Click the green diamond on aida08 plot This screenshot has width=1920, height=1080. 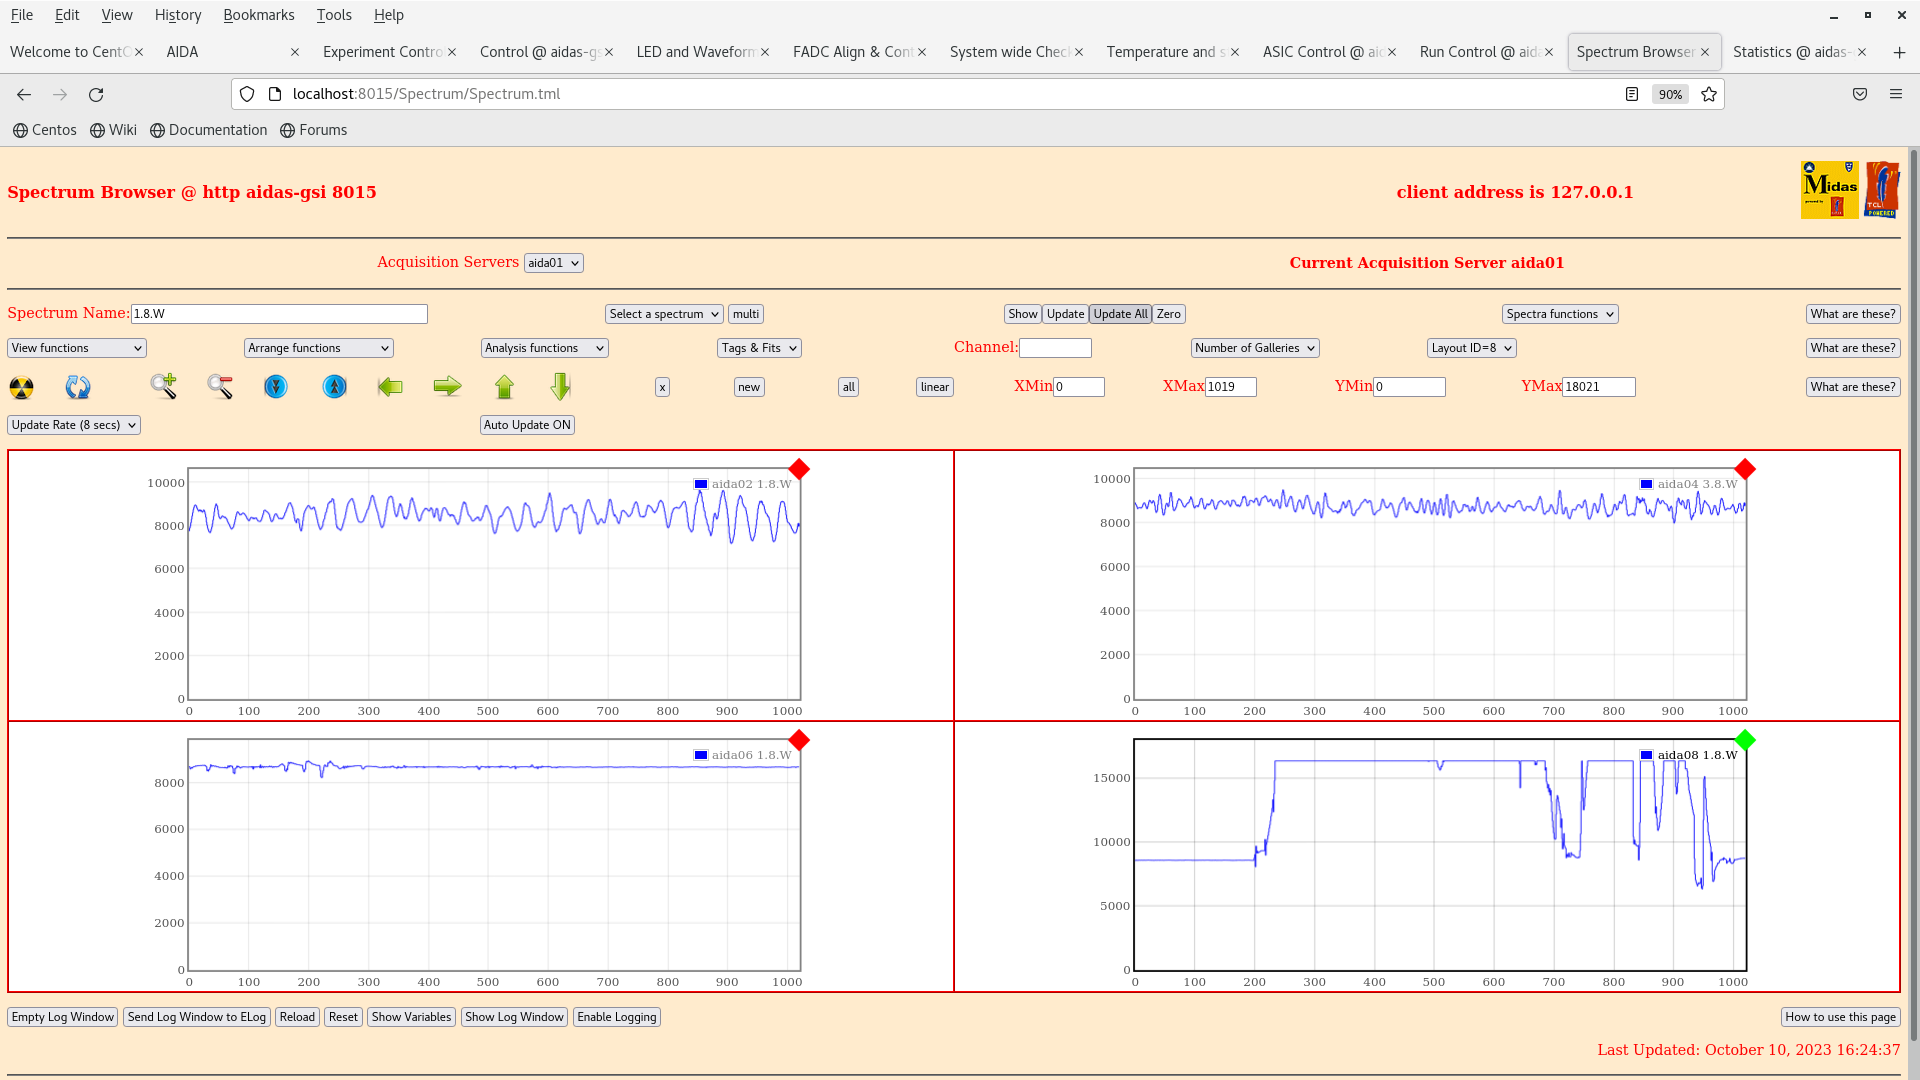click(1745, 740)
